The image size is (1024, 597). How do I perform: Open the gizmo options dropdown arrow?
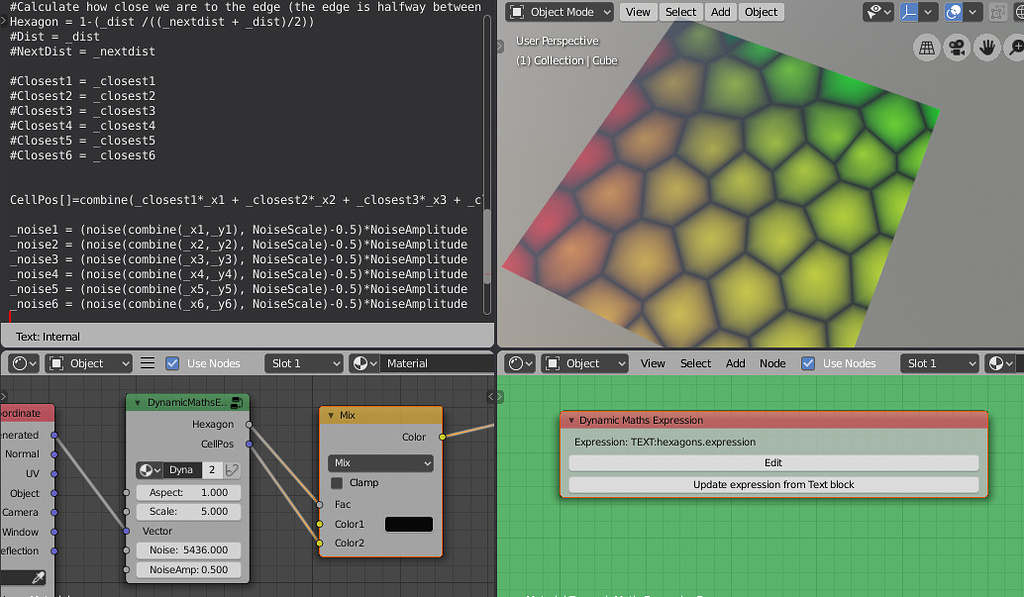click(x=927, y=12)
